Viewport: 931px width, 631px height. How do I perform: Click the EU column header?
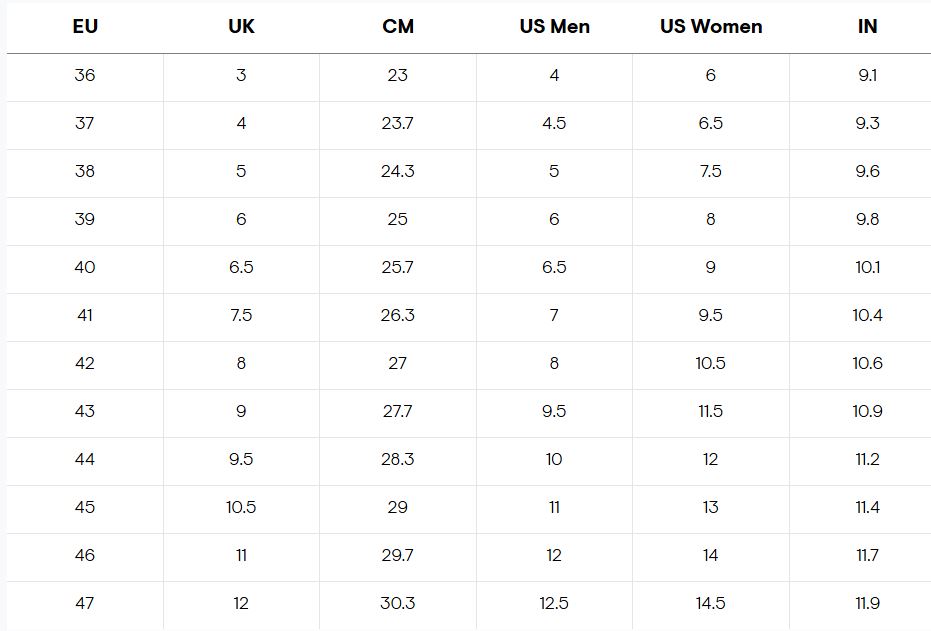tap(85, 27)
